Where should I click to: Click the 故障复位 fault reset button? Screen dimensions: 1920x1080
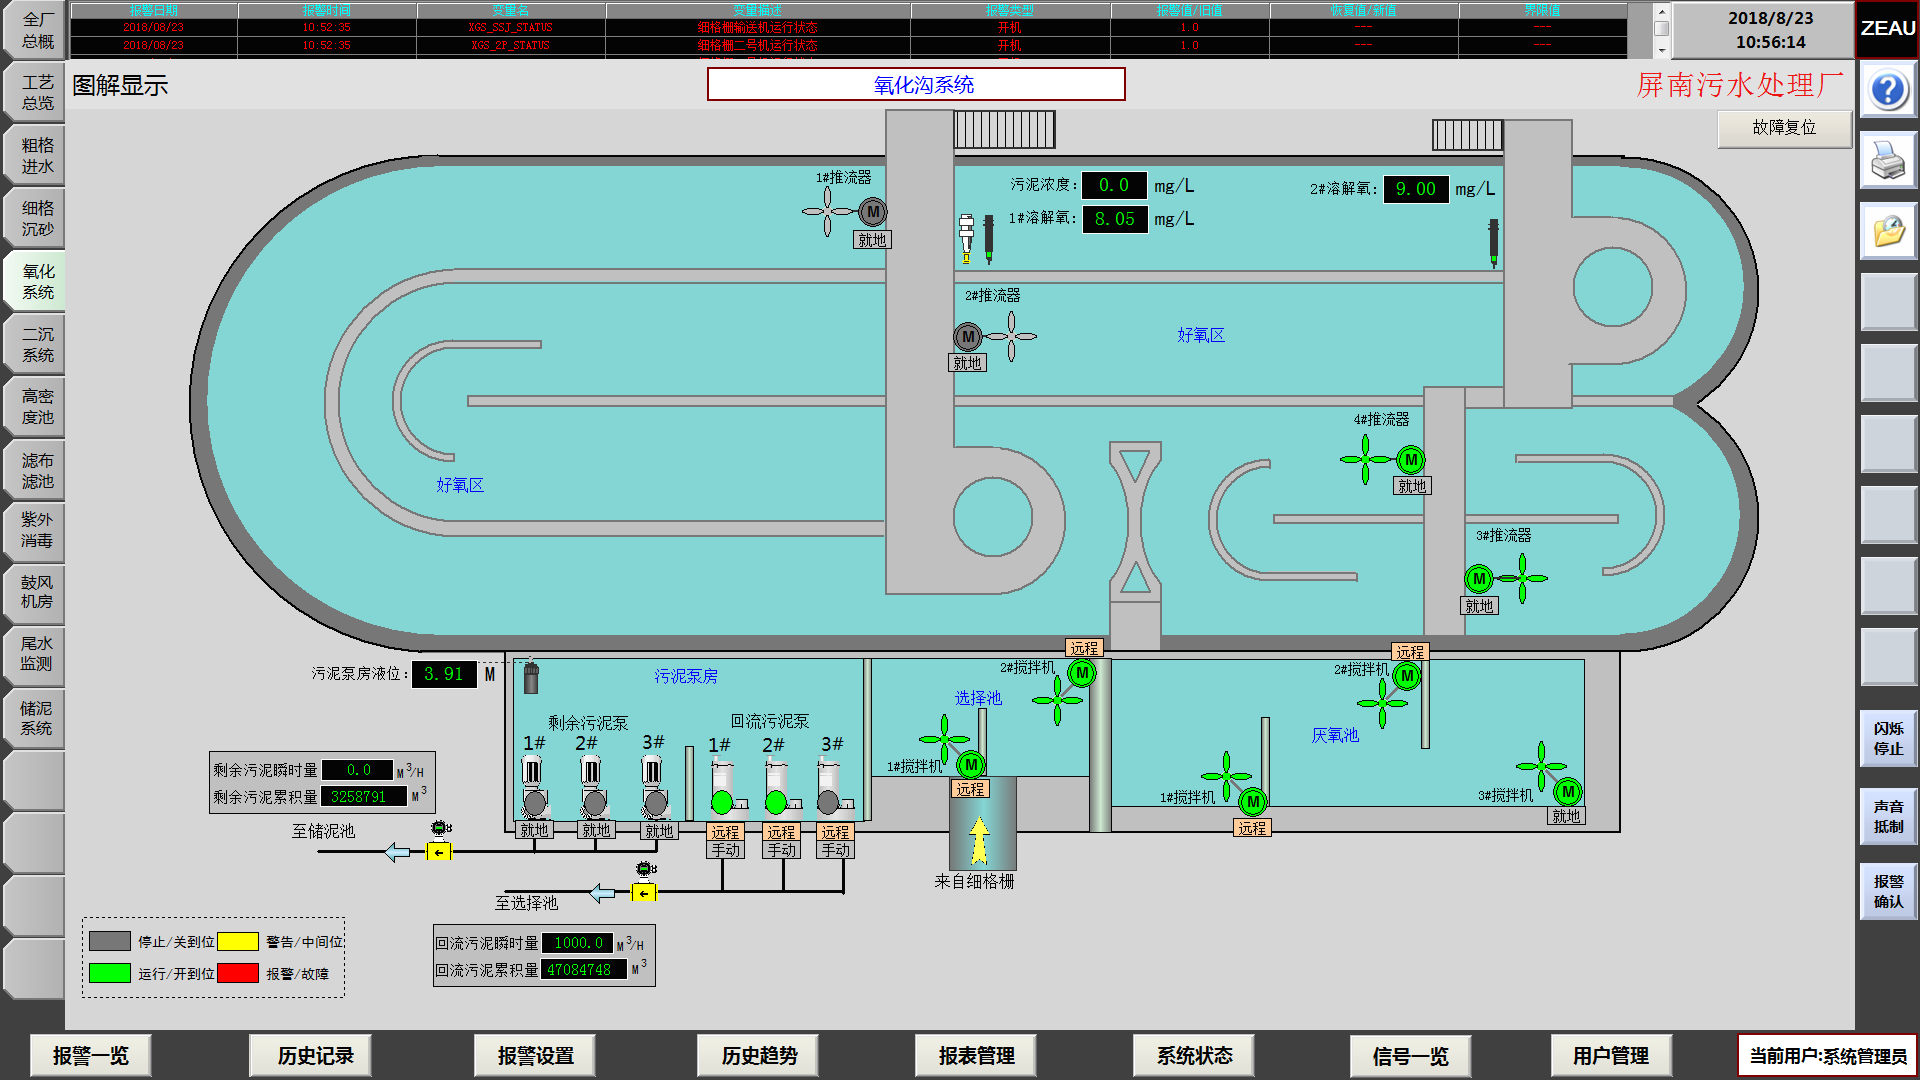1784,128
